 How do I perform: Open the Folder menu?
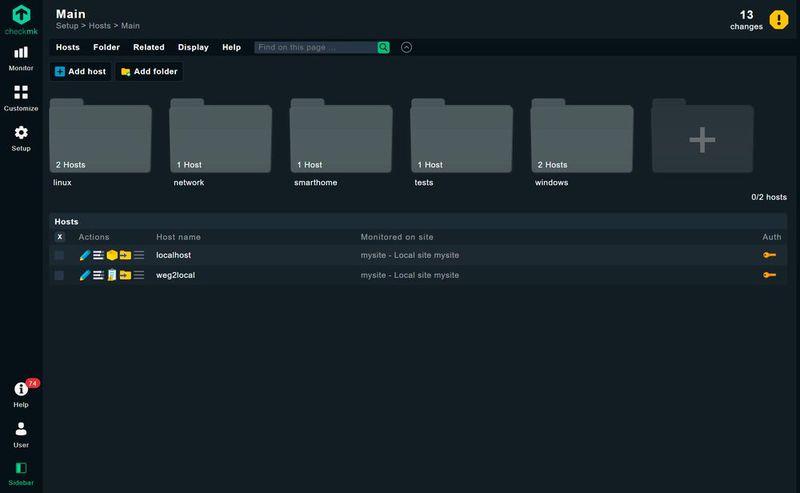106,47
